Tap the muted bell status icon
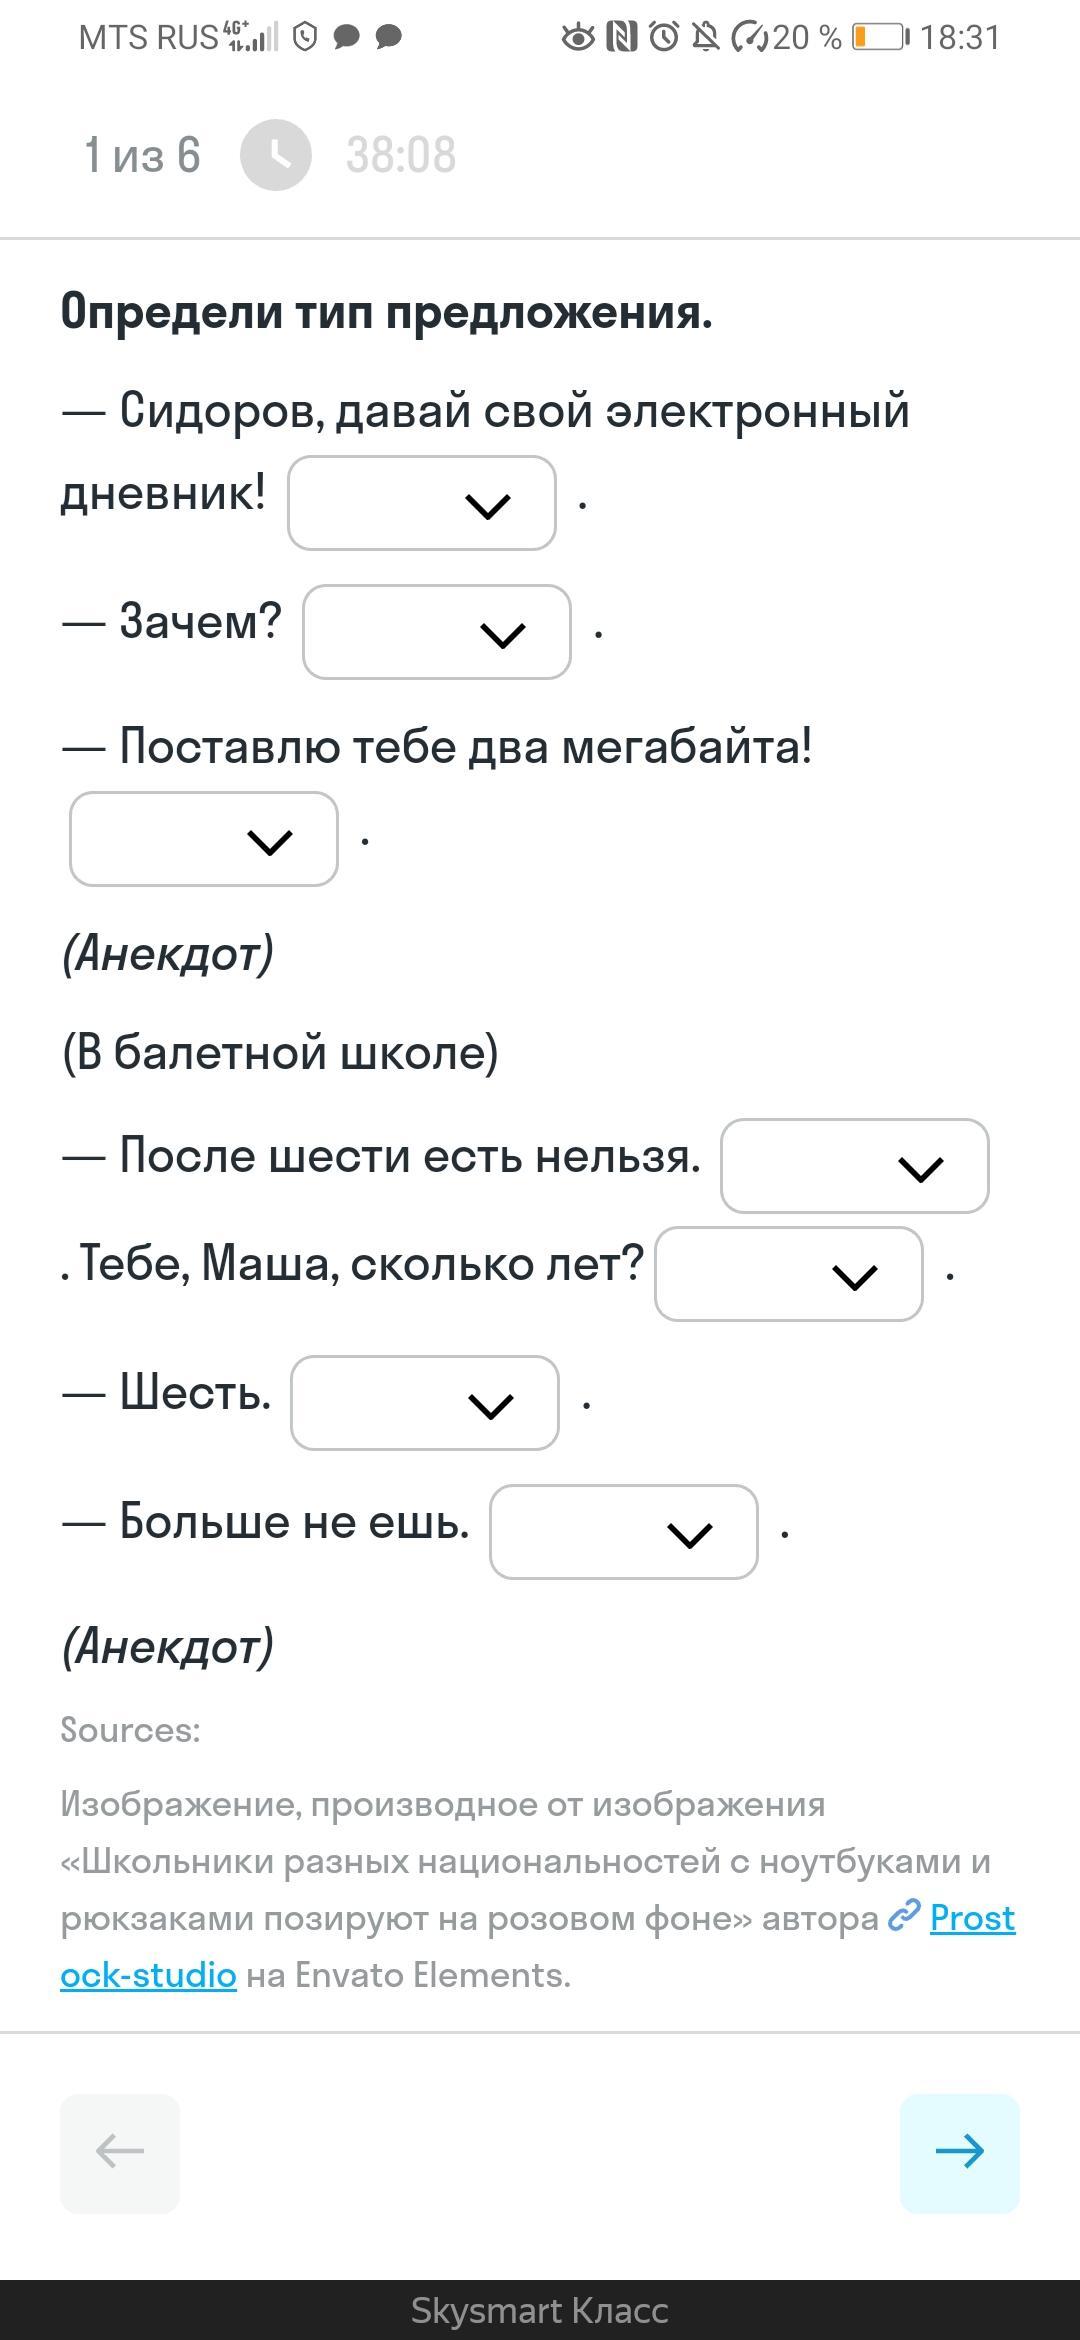 coord(706,38)
